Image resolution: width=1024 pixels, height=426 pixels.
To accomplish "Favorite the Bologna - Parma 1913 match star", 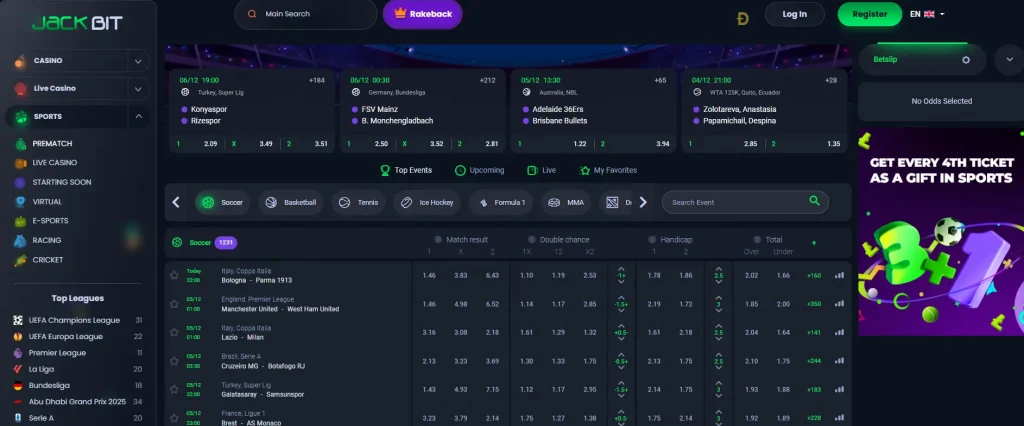I will pyautogui.click(x=174, y=275).
